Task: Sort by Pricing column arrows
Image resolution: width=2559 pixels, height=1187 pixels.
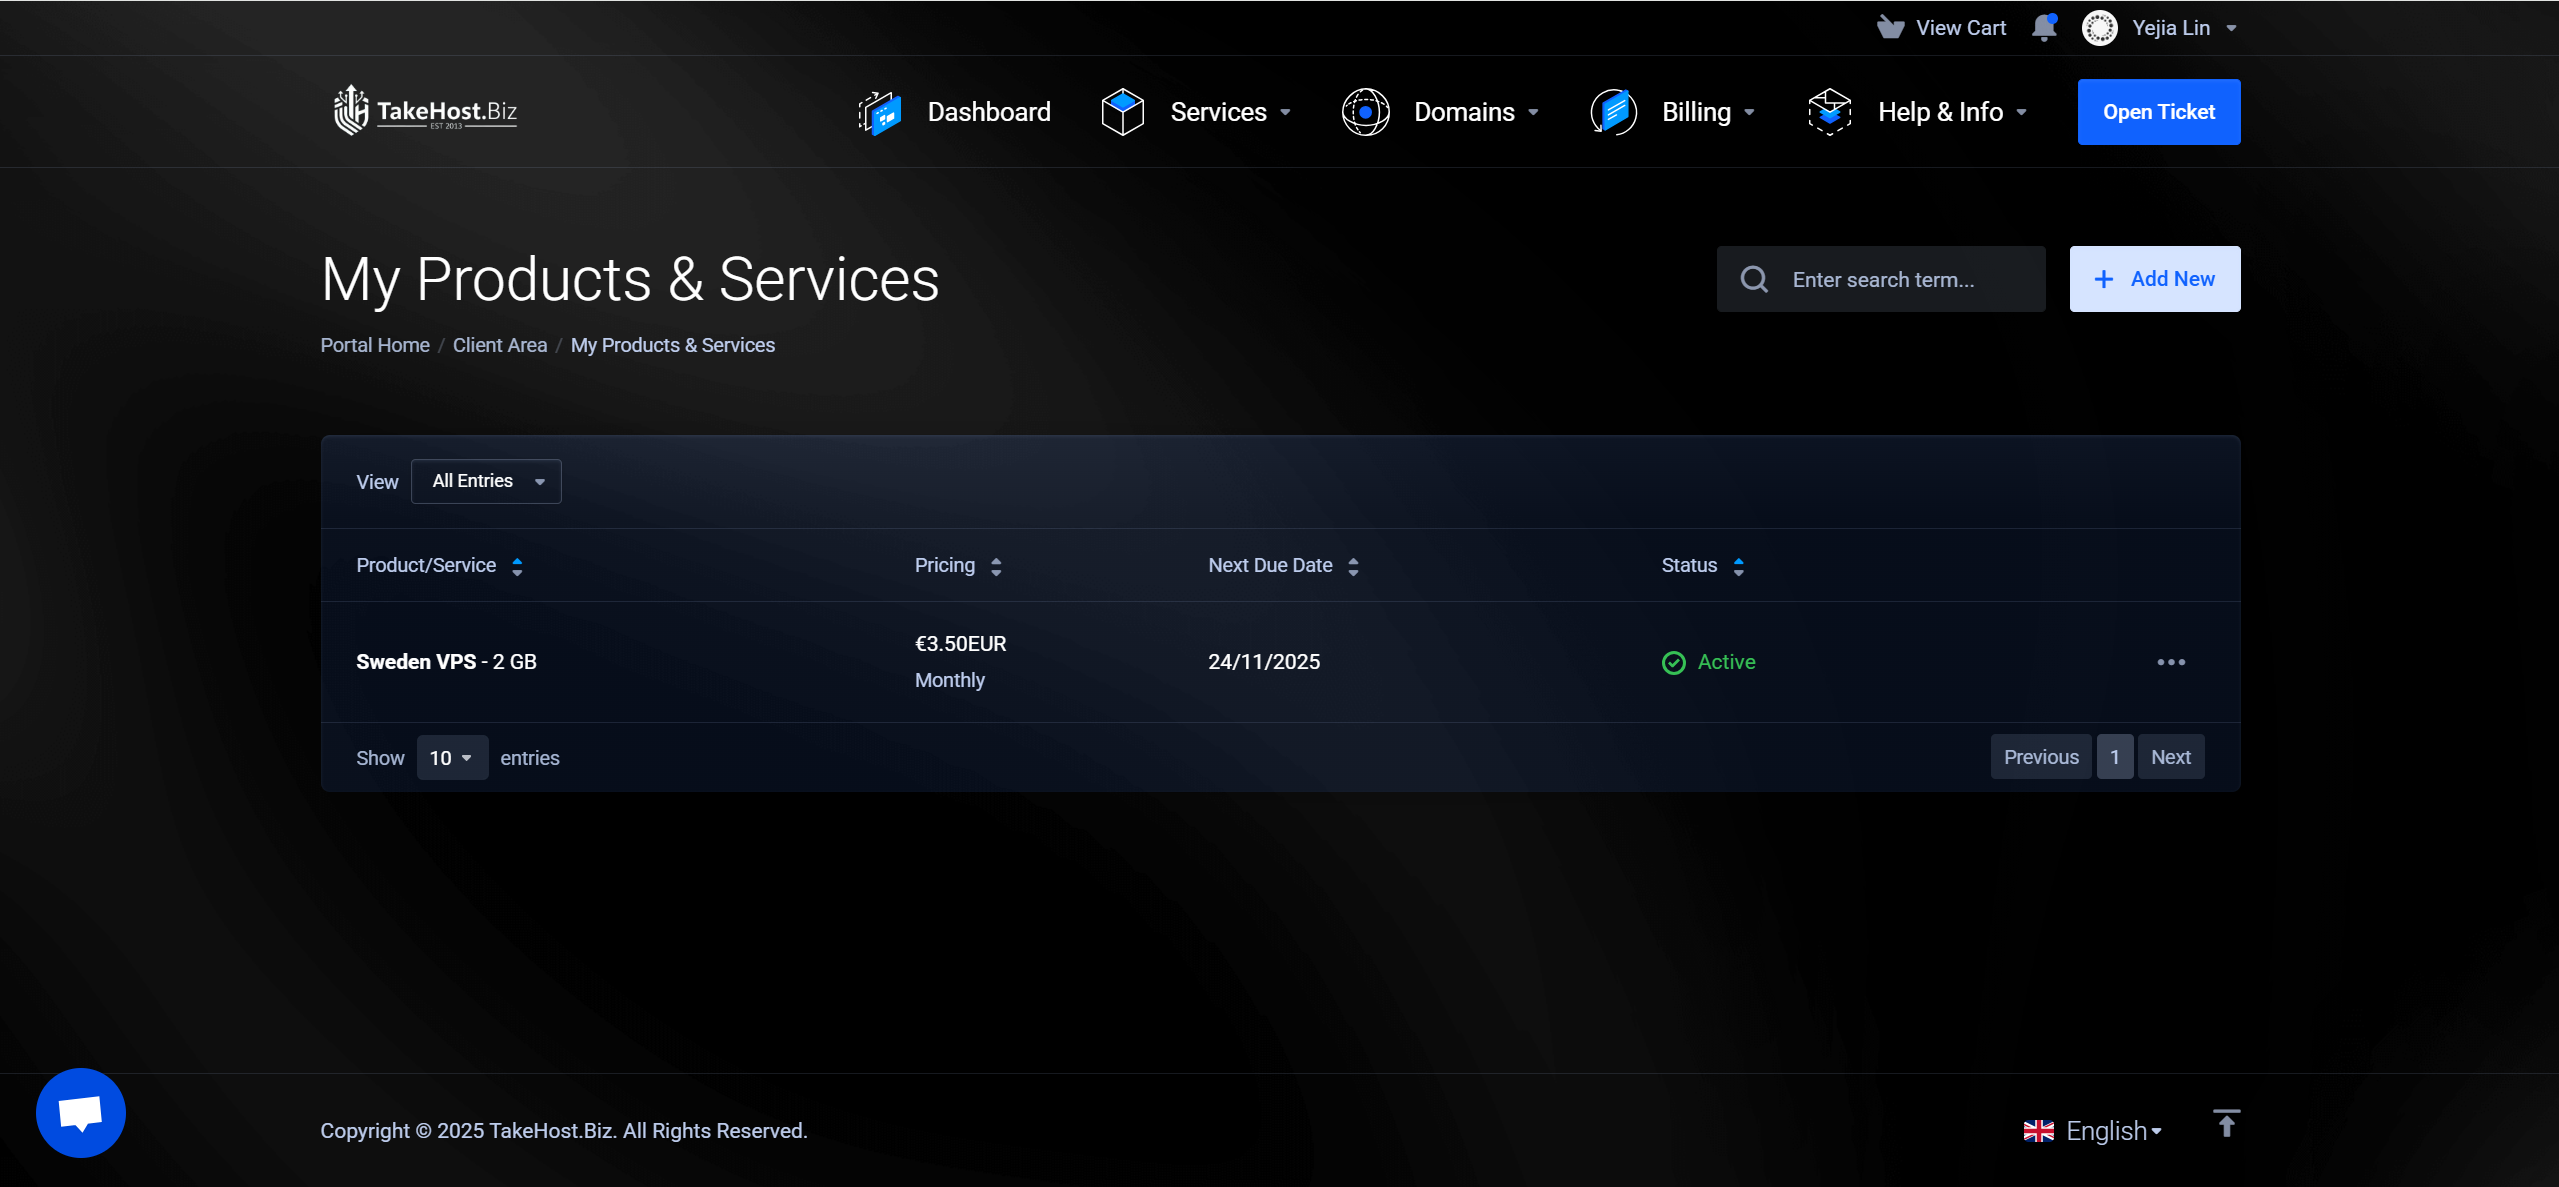Action: (996, 566)
